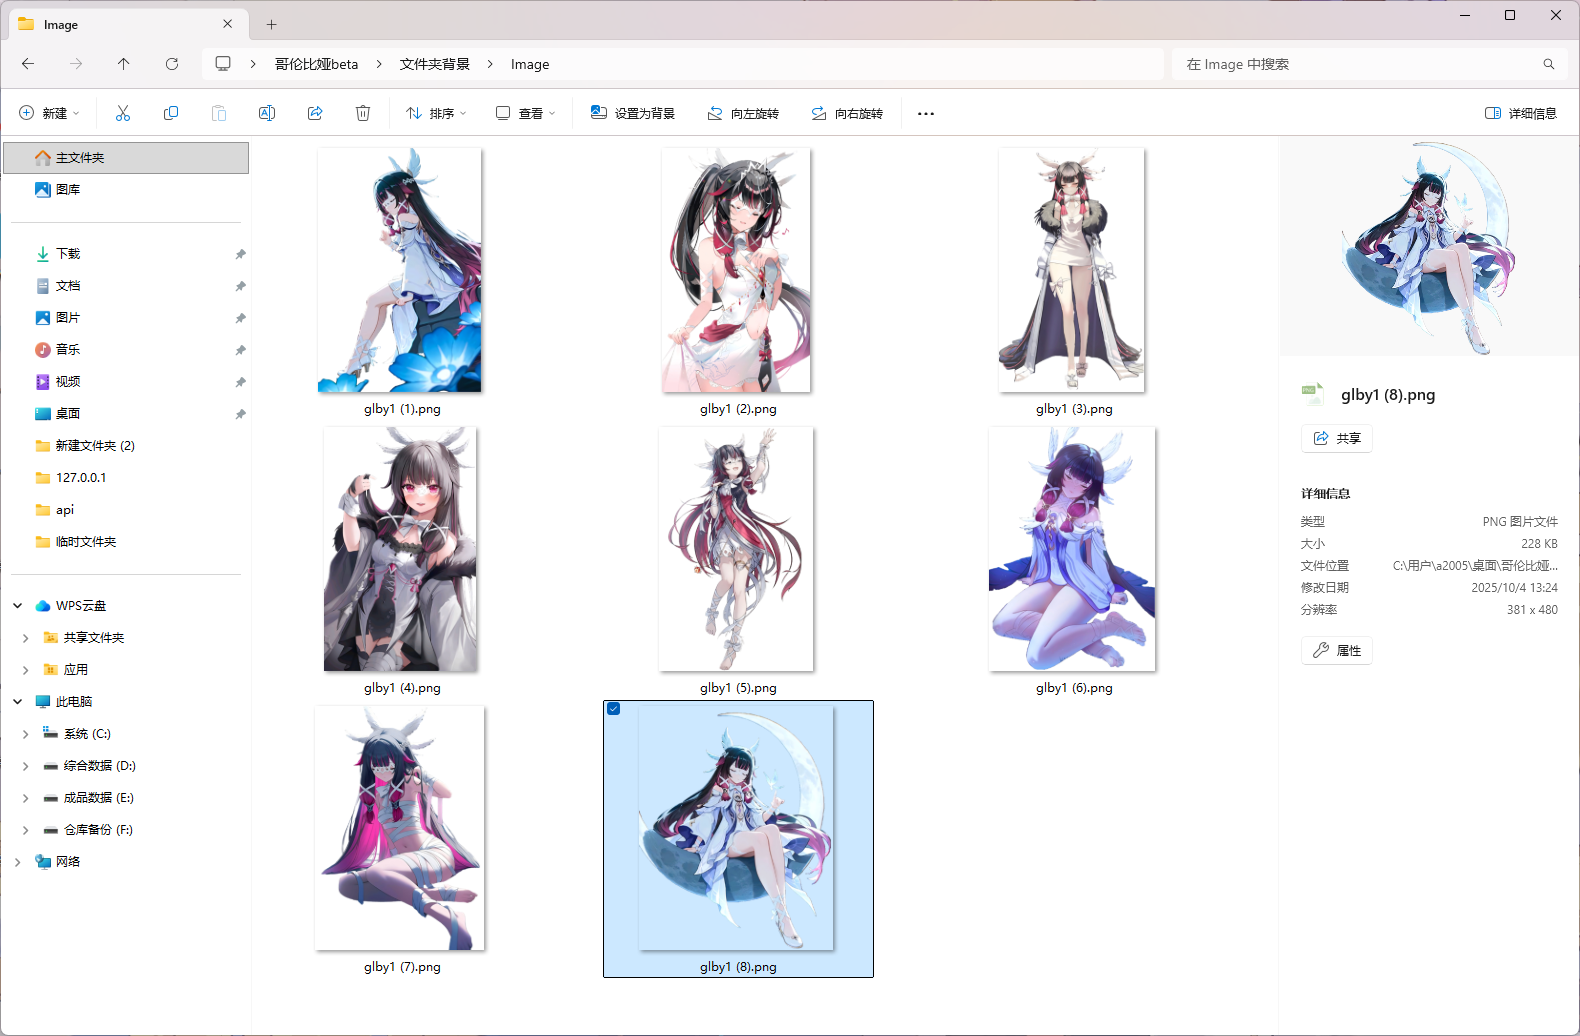
Task: Expand the System (C:) drive tree node
Action: pyautogui.click(x=26, y=734)
